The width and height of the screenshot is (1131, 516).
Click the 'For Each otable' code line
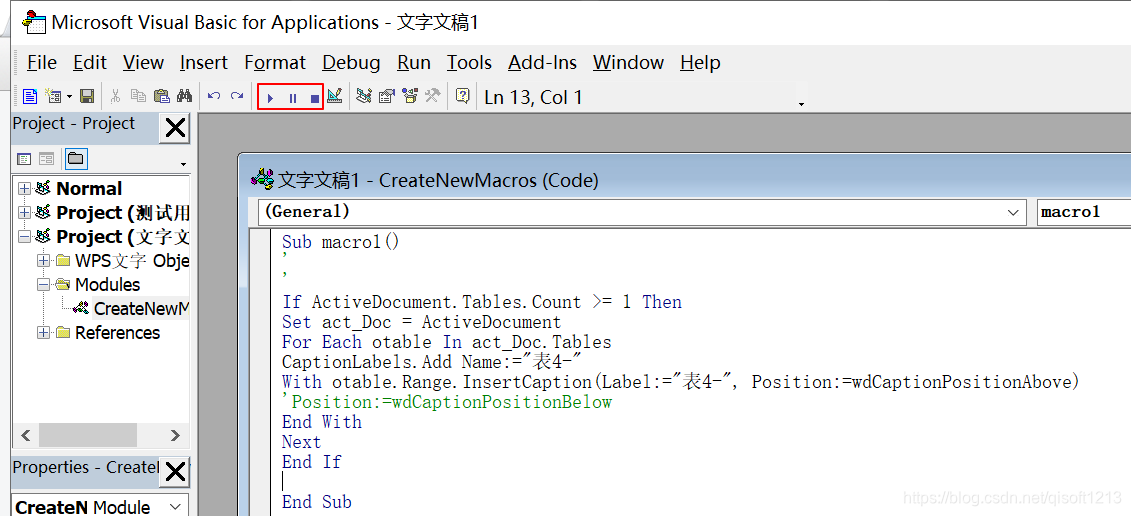point(446,342)
